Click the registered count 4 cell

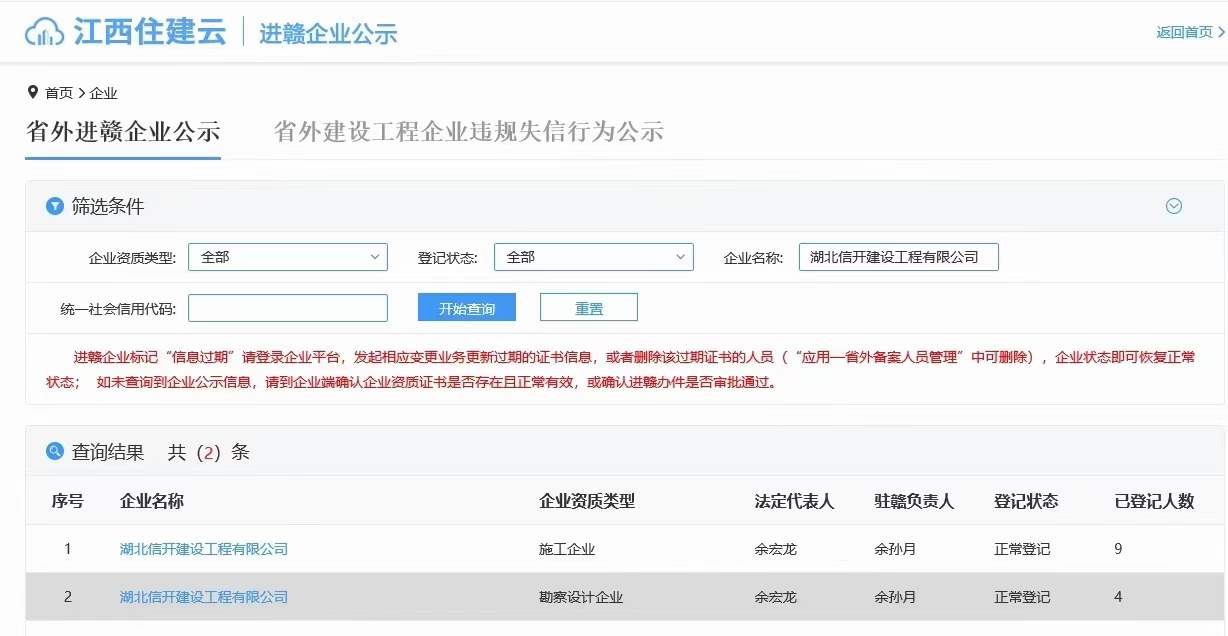[1118, 596]
